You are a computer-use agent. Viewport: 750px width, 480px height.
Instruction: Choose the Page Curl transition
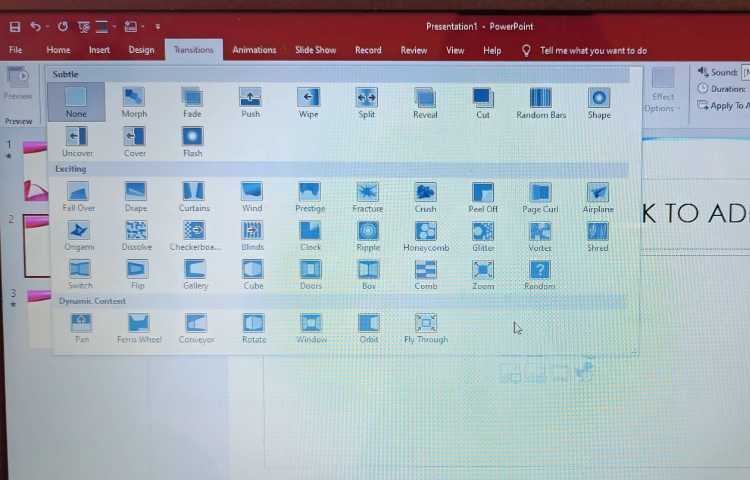tap(540, 197)
